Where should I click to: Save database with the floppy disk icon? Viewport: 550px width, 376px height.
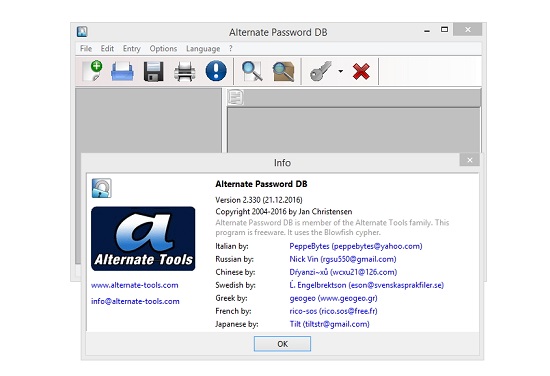tap(154, 72)
